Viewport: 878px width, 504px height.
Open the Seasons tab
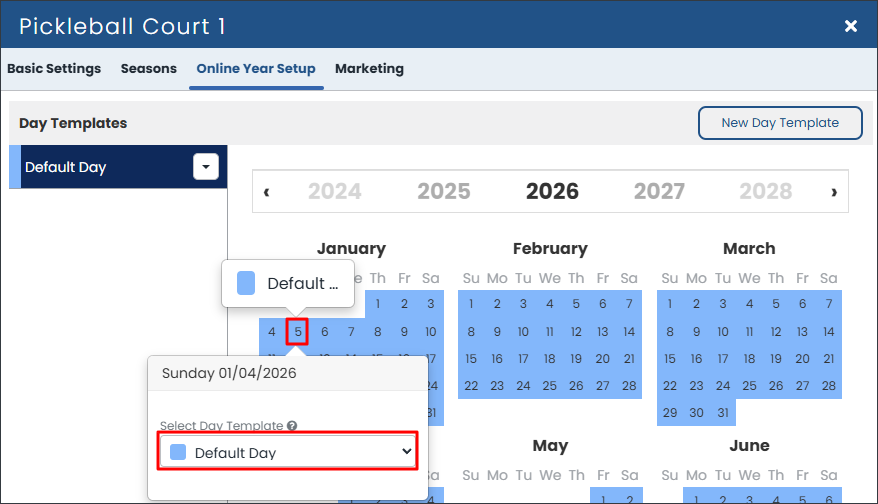point(148,68)
